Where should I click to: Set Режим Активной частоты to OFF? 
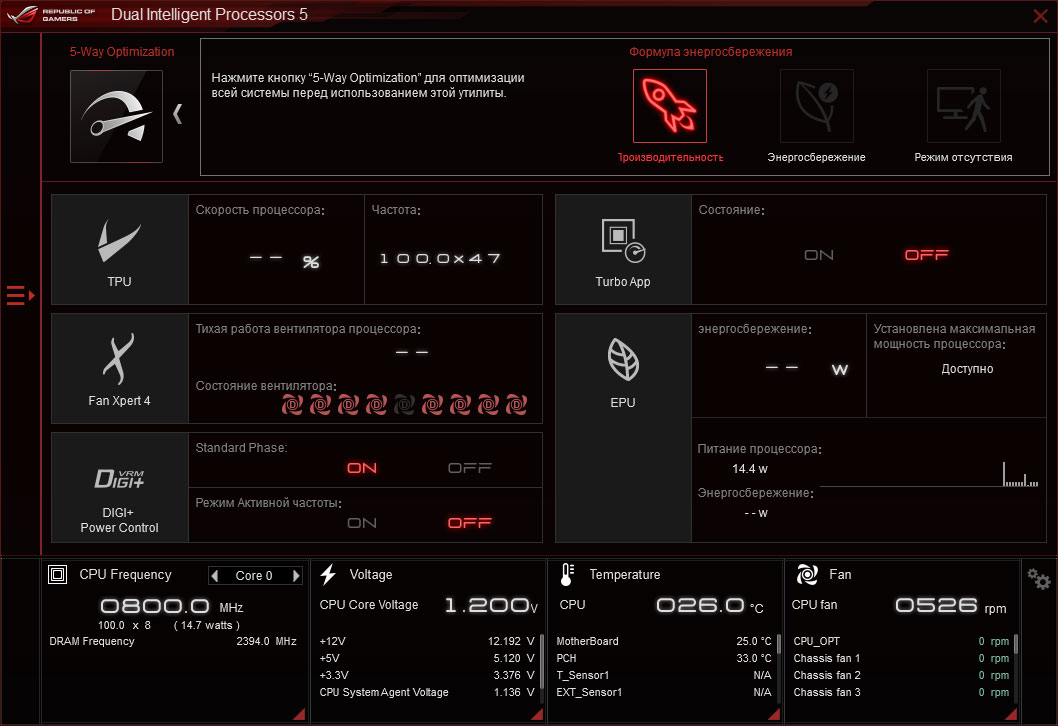470,523
